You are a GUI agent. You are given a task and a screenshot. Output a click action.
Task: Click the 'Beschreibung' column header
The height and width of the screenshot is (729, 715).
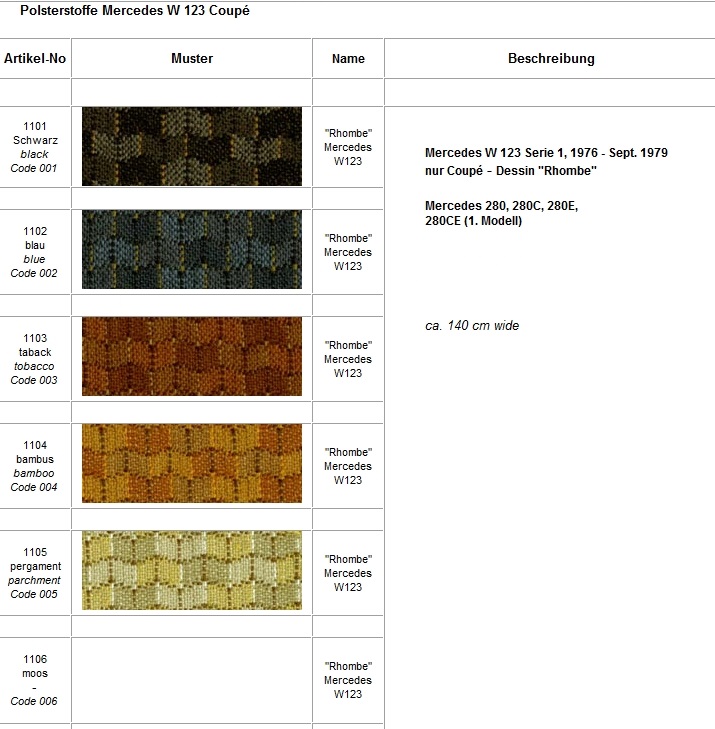click(x=551, y=59)
